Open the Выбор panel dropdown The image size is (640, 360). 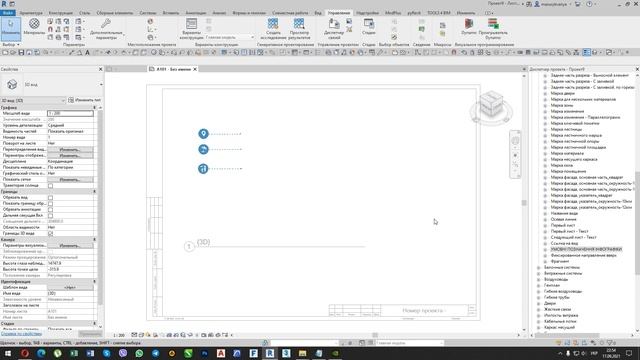[11, 44]
